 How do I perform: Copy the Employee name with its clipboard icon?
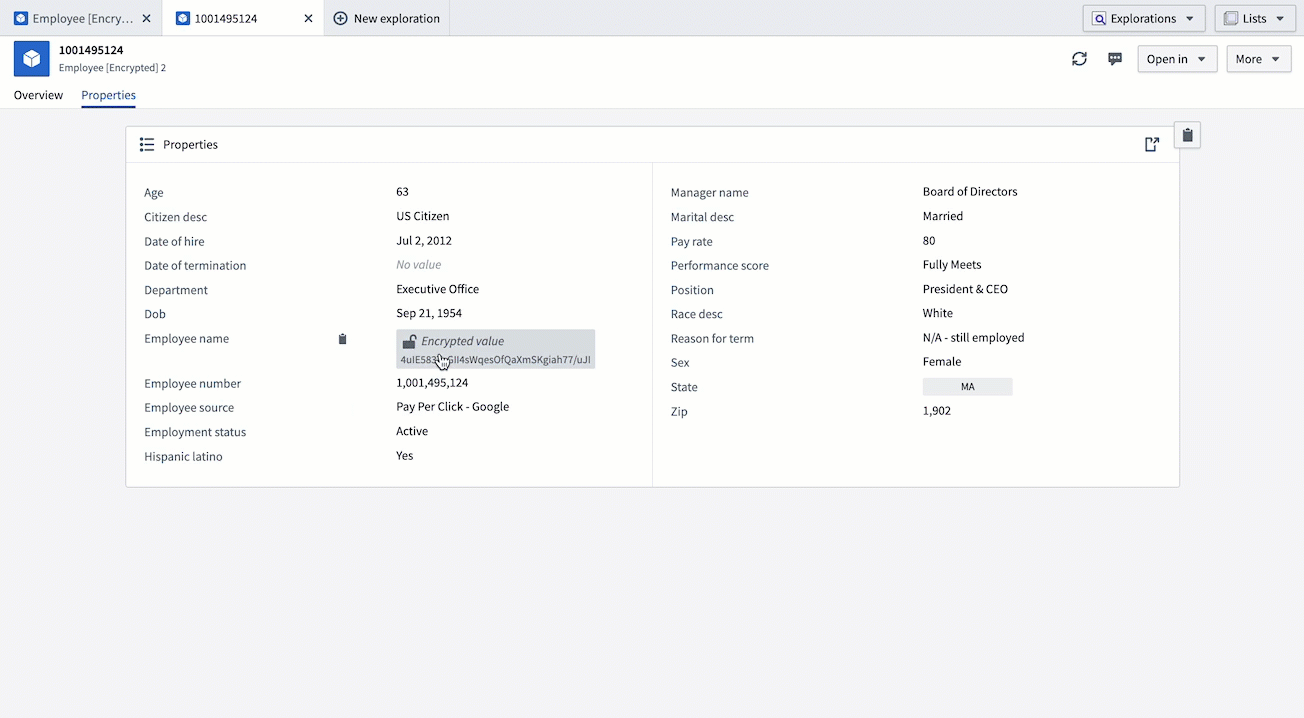point(342,339)
